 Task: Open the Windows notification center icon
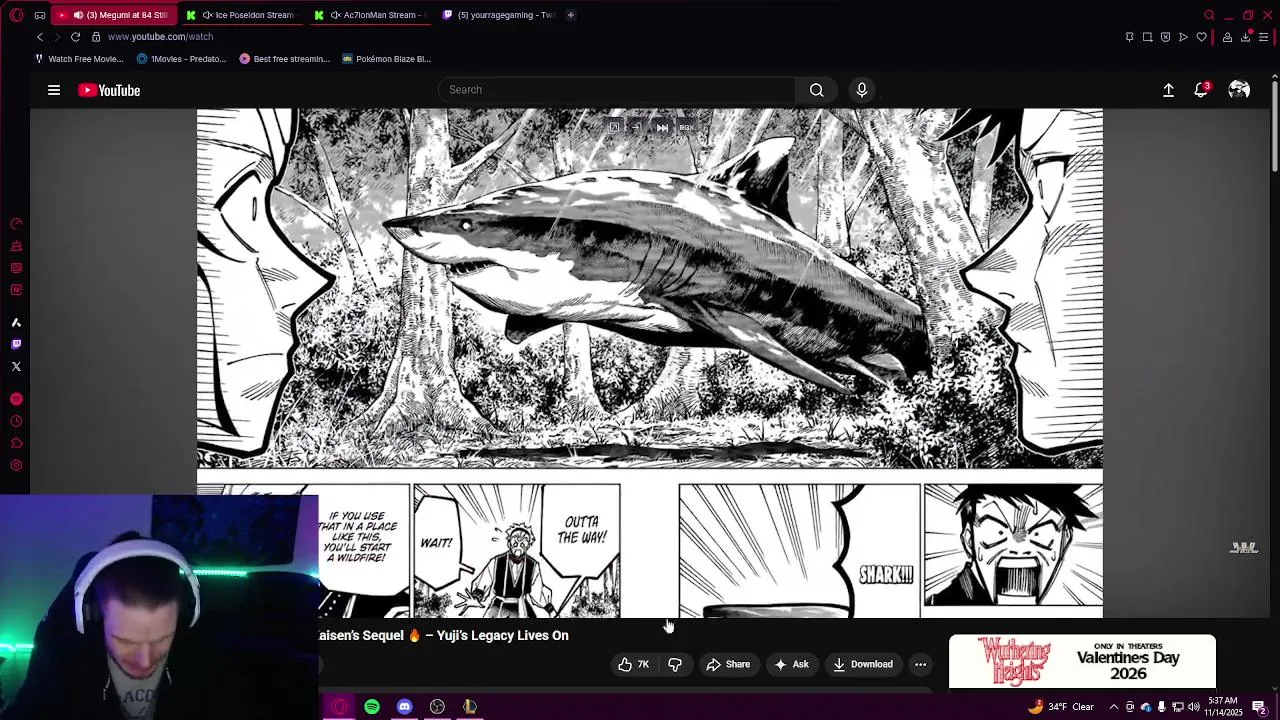tap(1260, 707)
